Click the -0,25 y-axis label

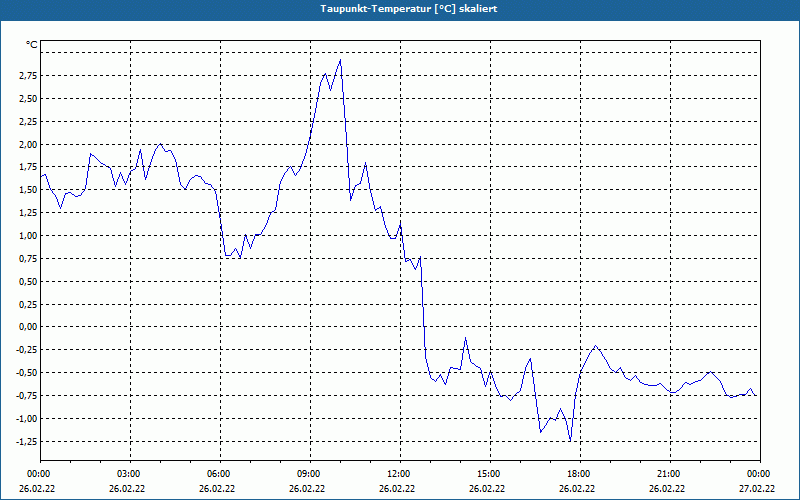click(27, 350)
